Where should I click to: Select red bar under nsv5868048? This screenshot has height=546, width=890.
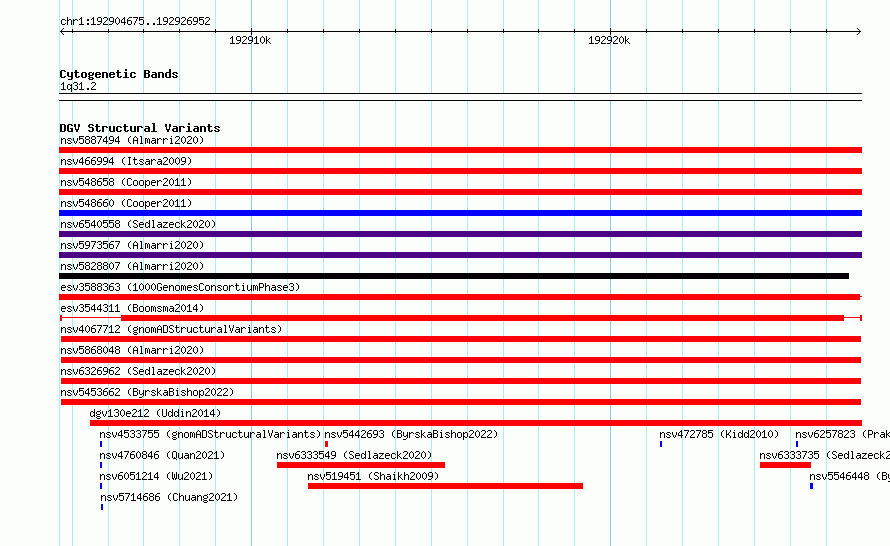(461, 360)
